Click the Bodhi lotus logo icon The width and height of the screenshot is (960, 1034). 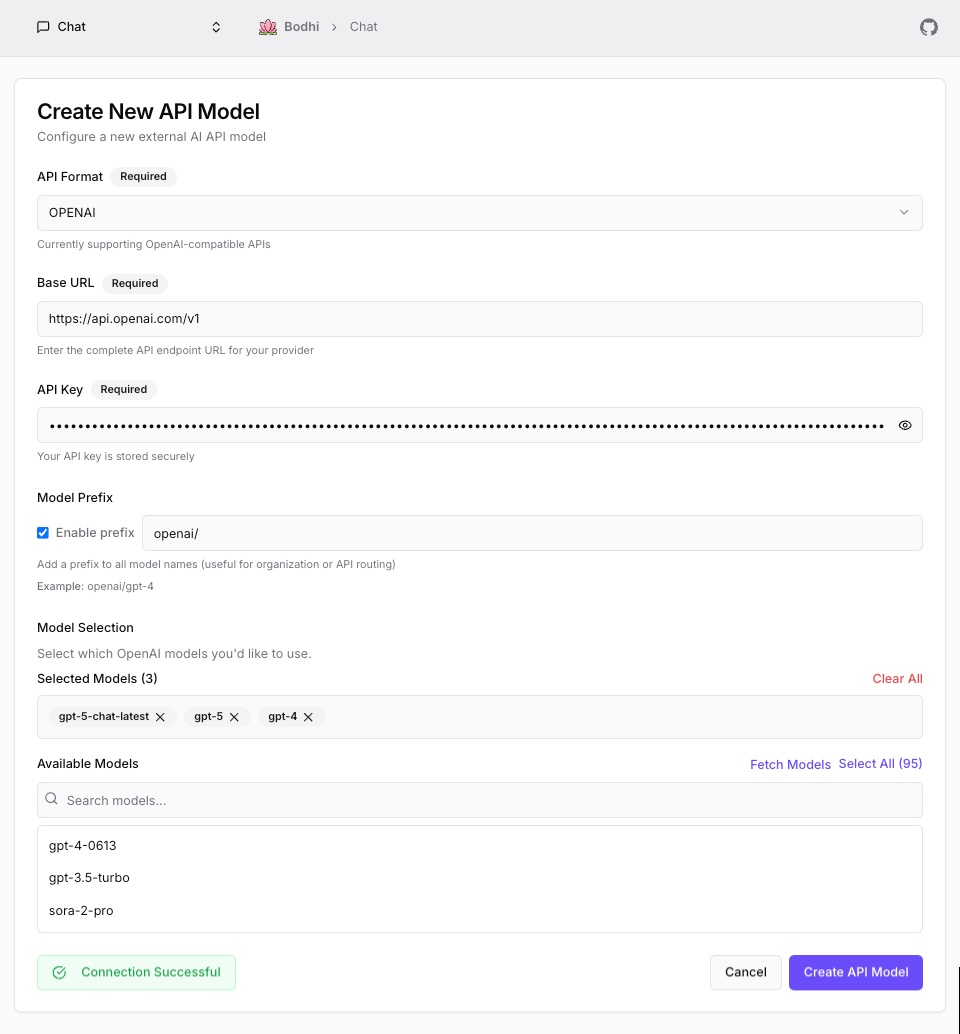pos(267,27)
